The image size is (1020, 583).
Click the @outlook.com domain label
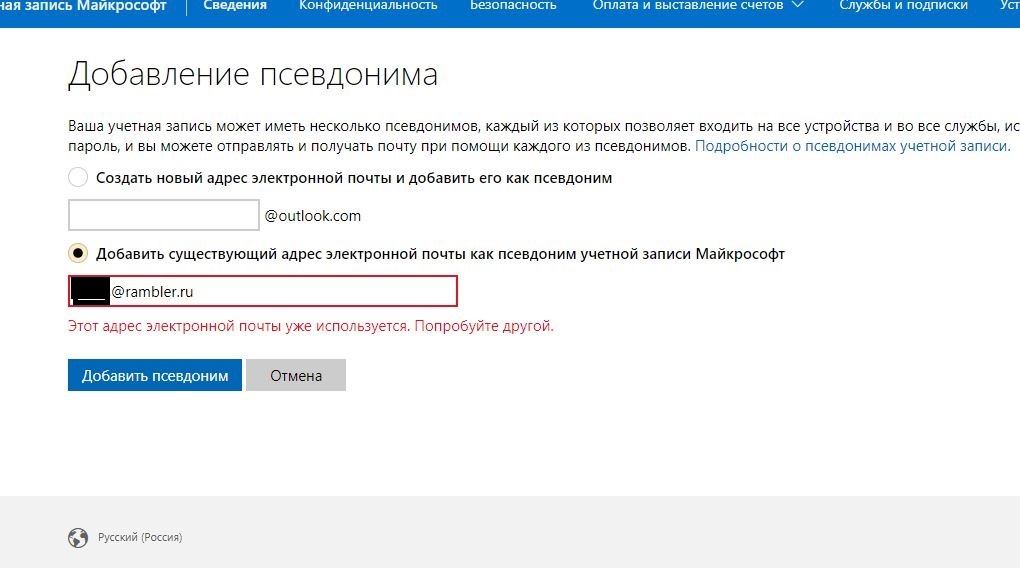coord(312,216)
